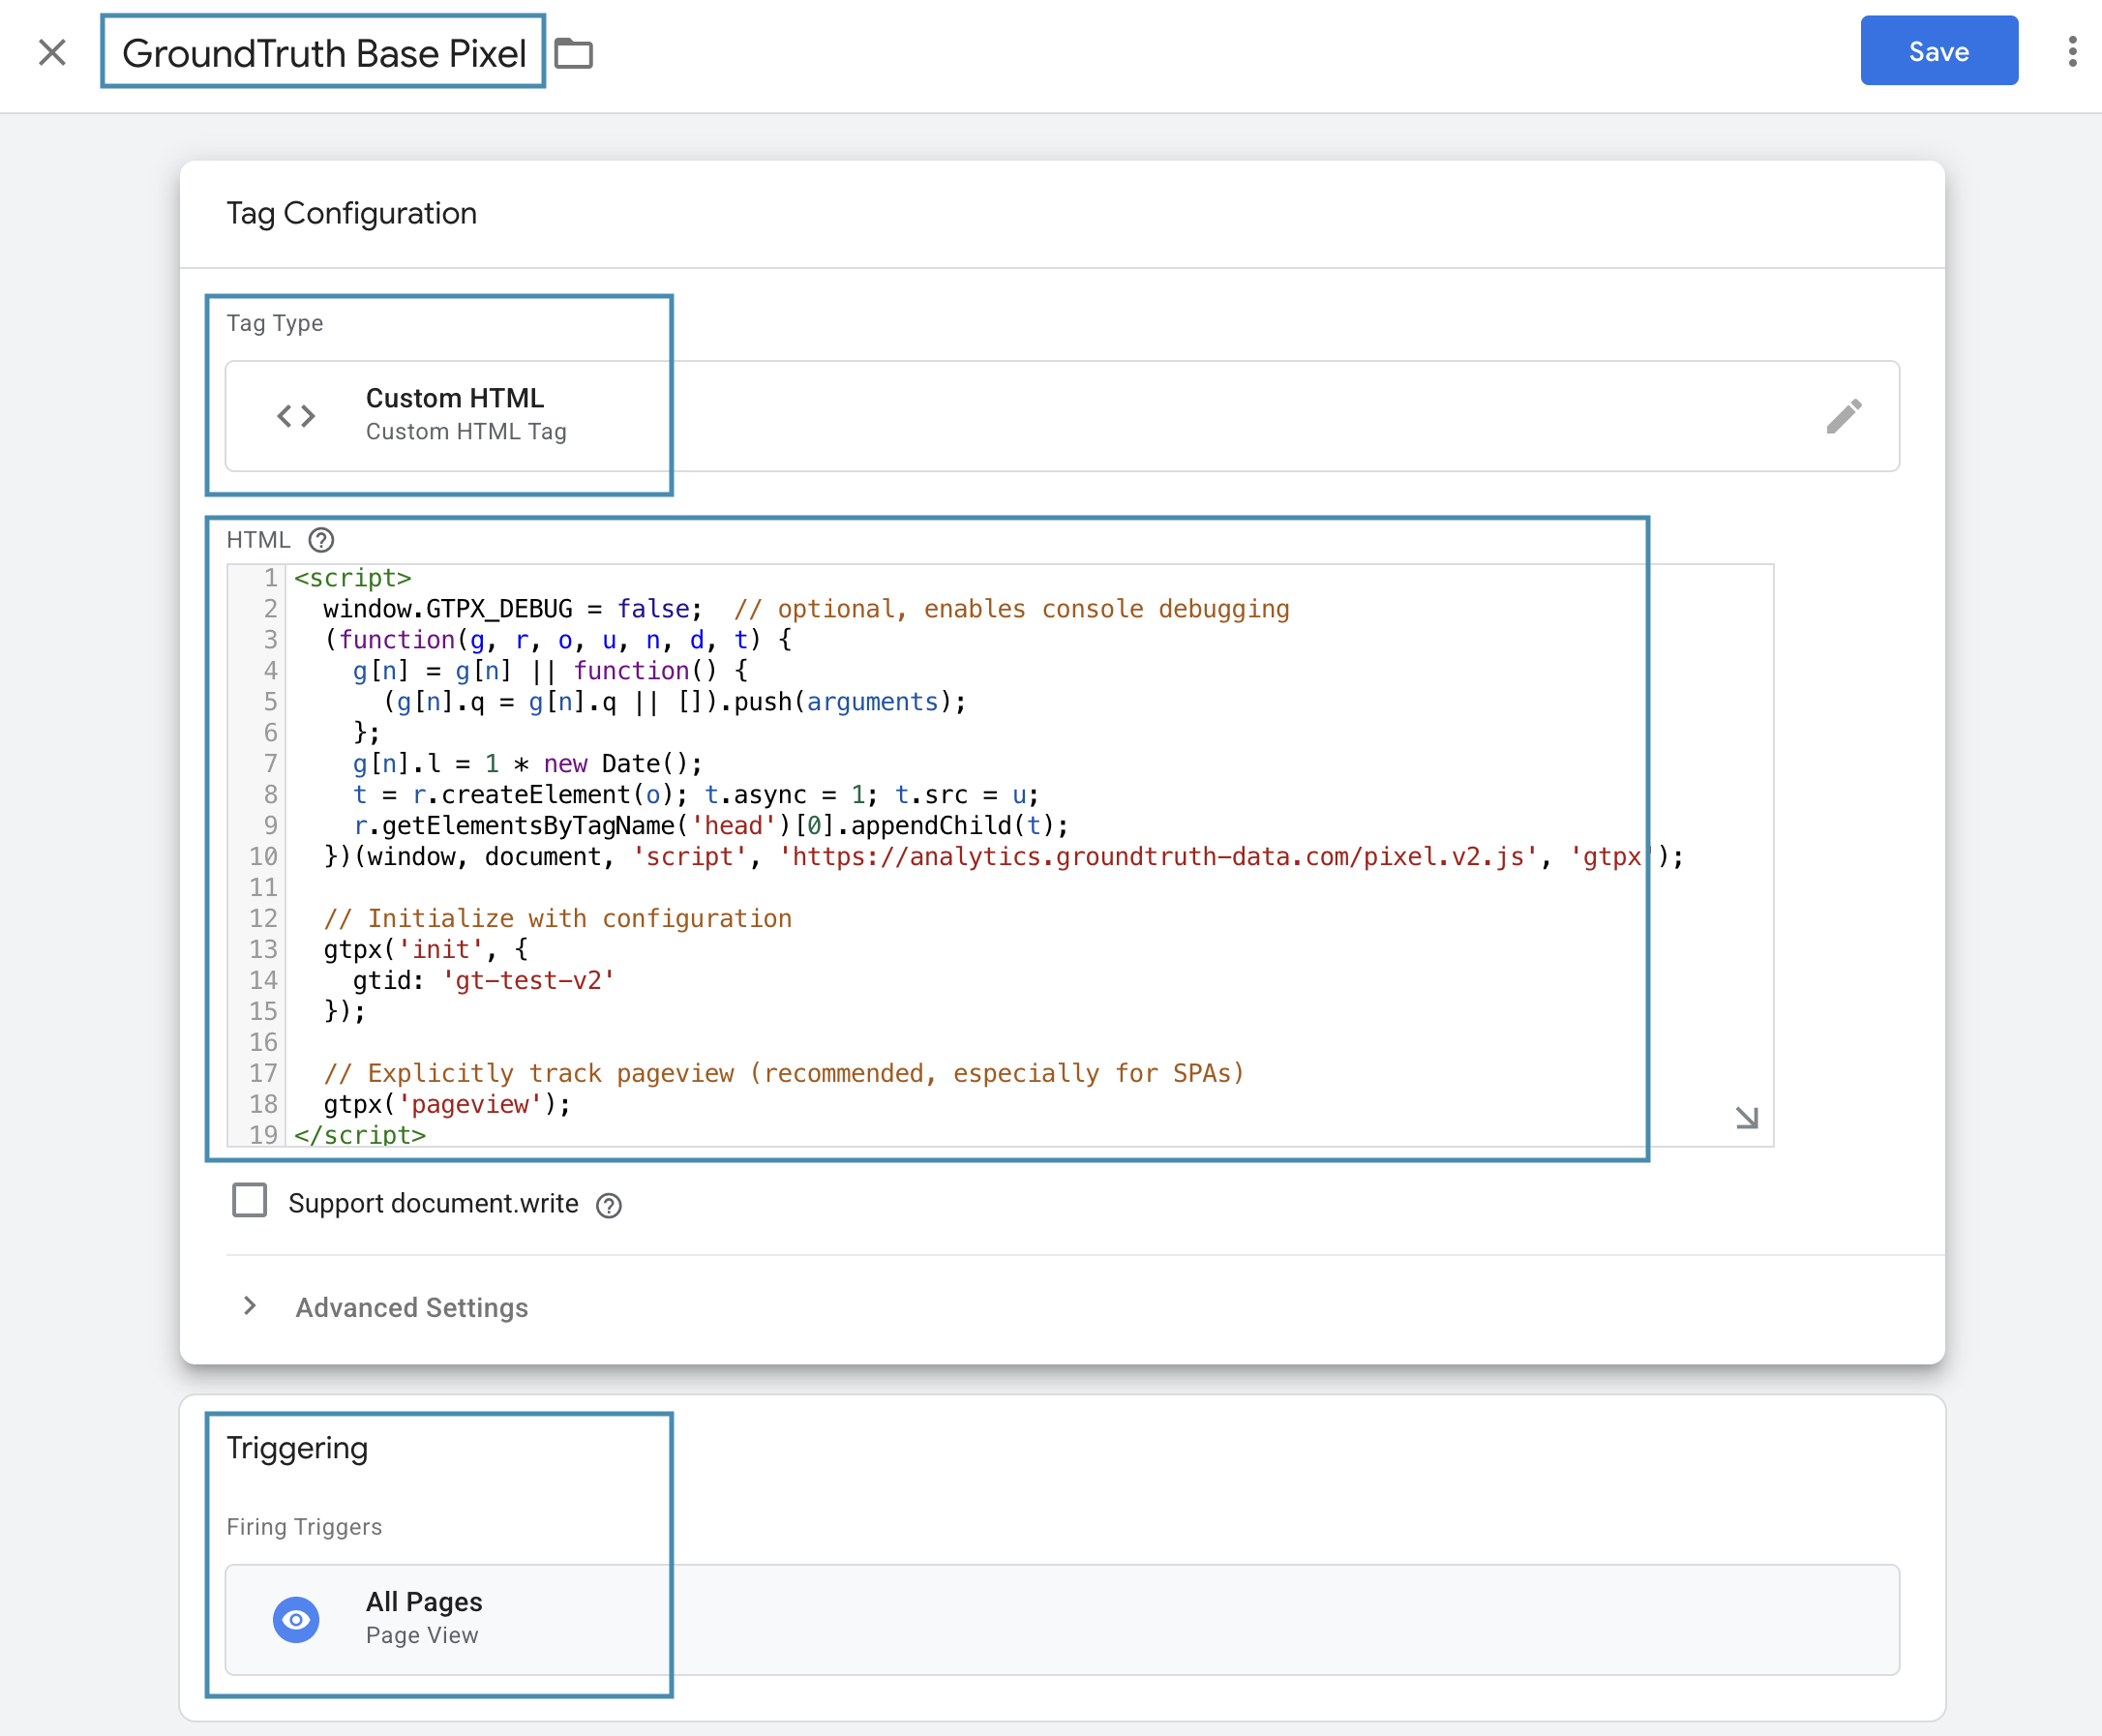This screenshot has height=1736, width=2102.
Task: Click the editor resize arrow icon
Action: tap(1746, 1118)
